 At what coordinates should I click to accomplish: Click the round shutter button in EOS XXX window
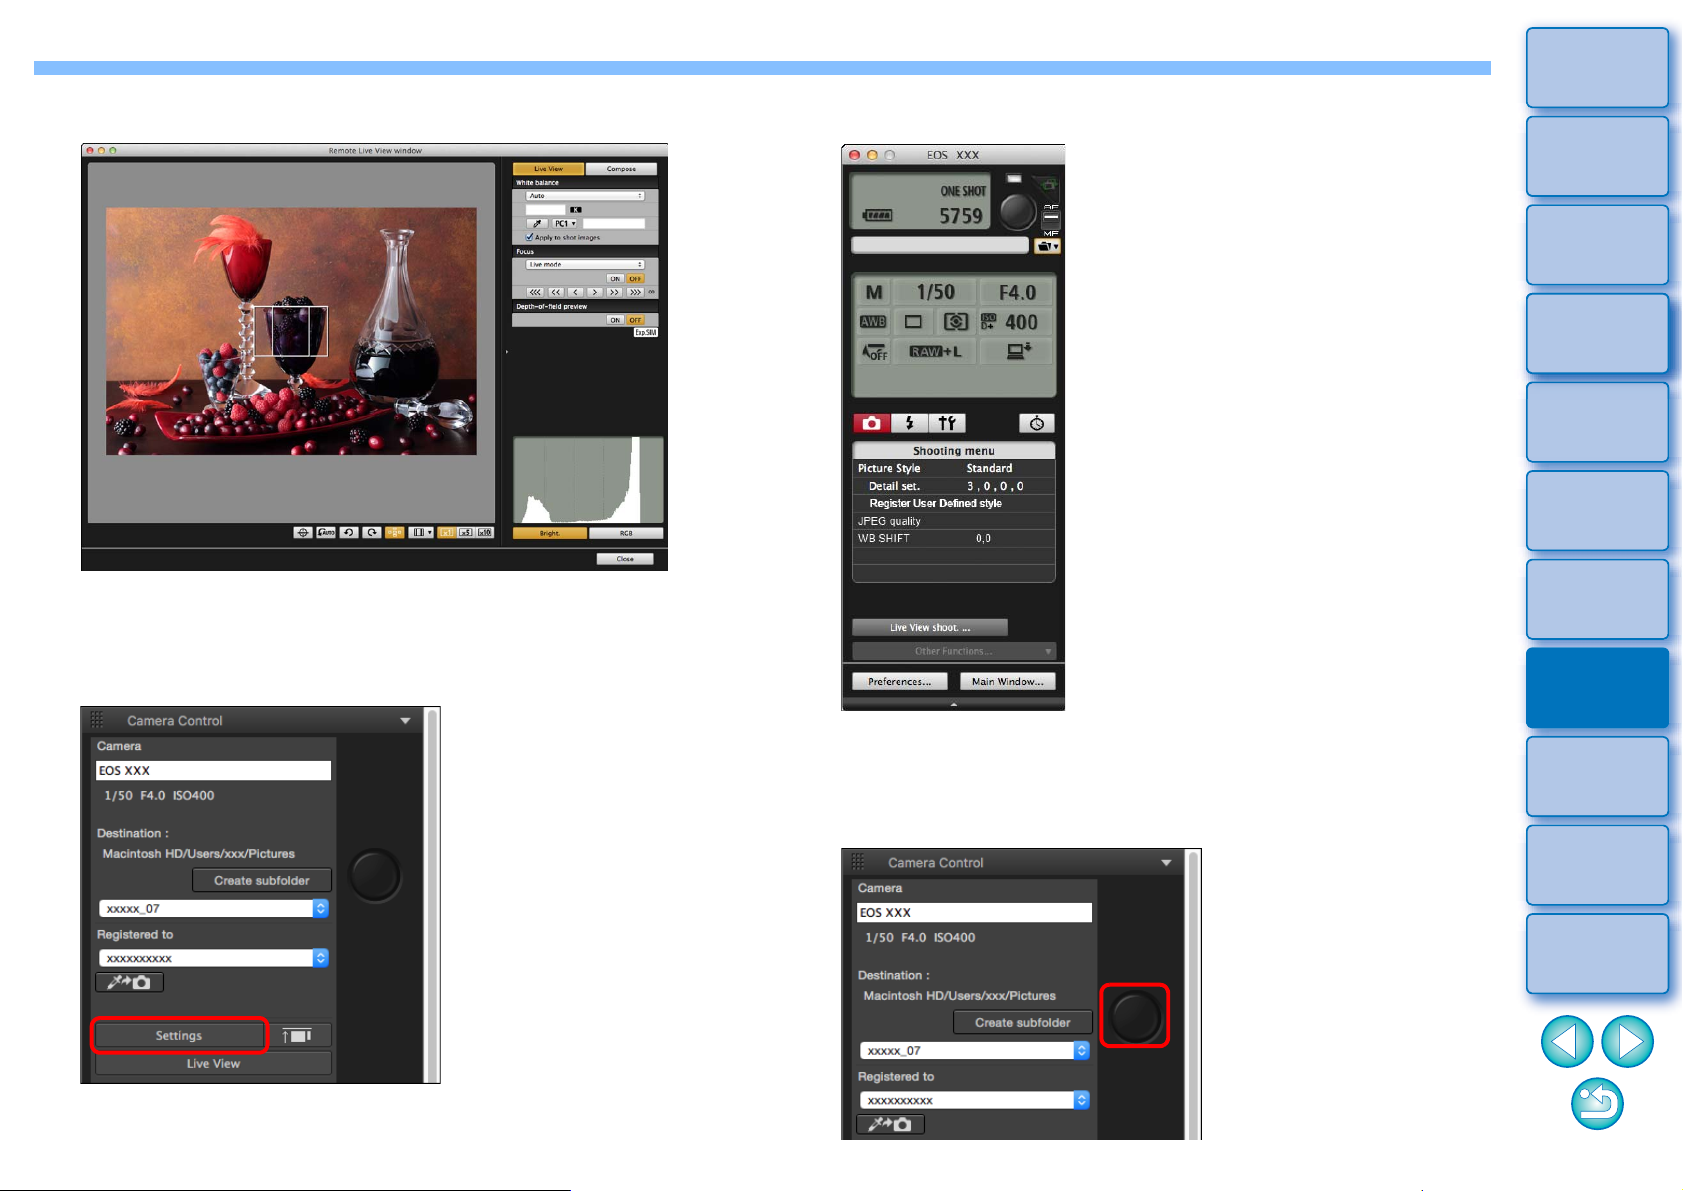pyautogui.click(x=1018, y=210)
